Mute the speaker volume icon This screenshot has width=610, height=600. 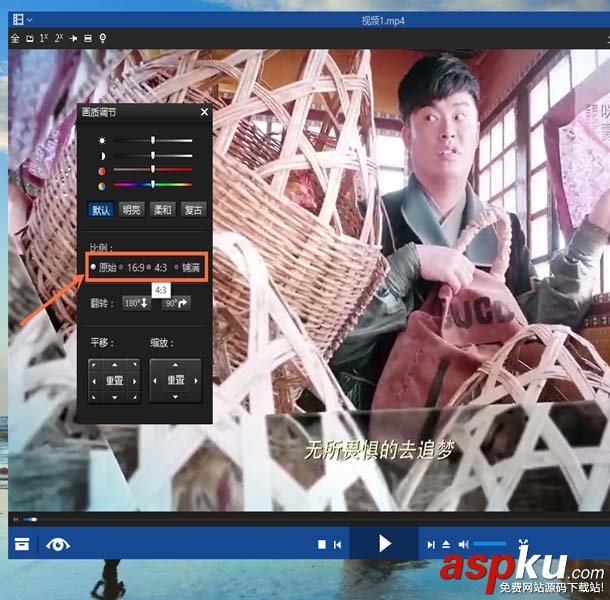tap(463, 544)
